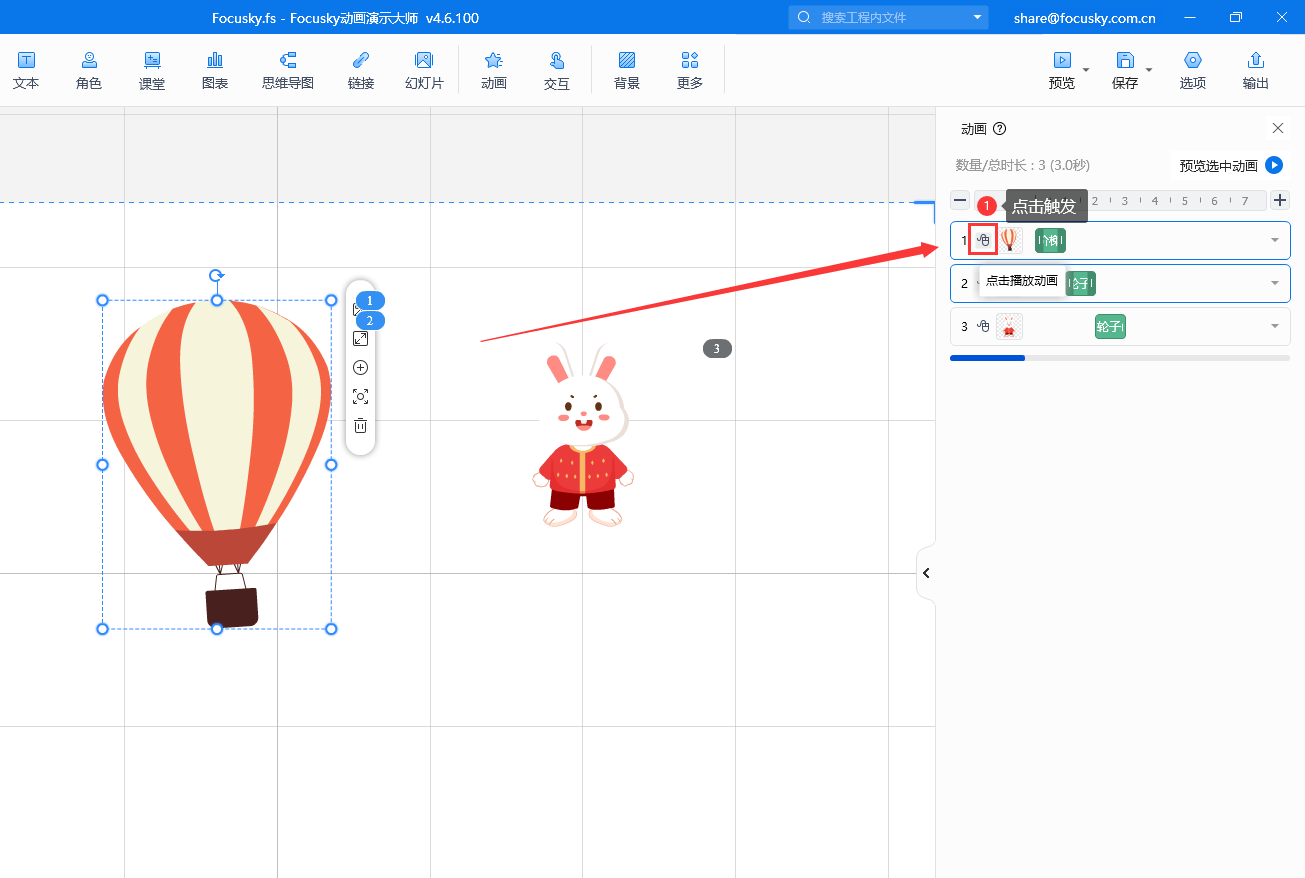
Task: Click the 输出 export button
Action: (1256, 70)
